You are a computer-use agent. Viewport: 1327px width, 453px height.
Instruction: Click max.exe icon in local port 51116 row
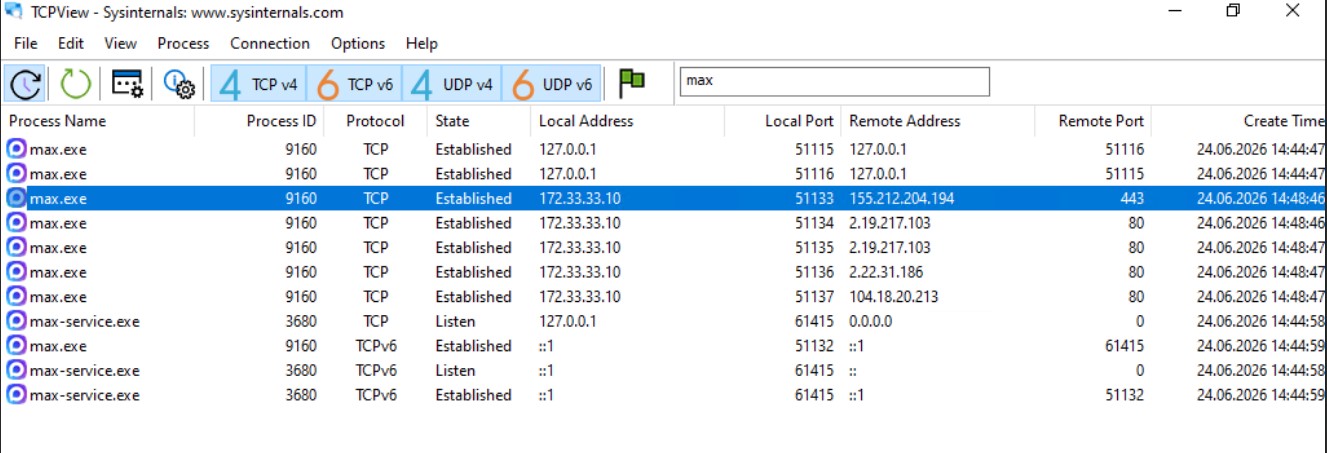17,174
